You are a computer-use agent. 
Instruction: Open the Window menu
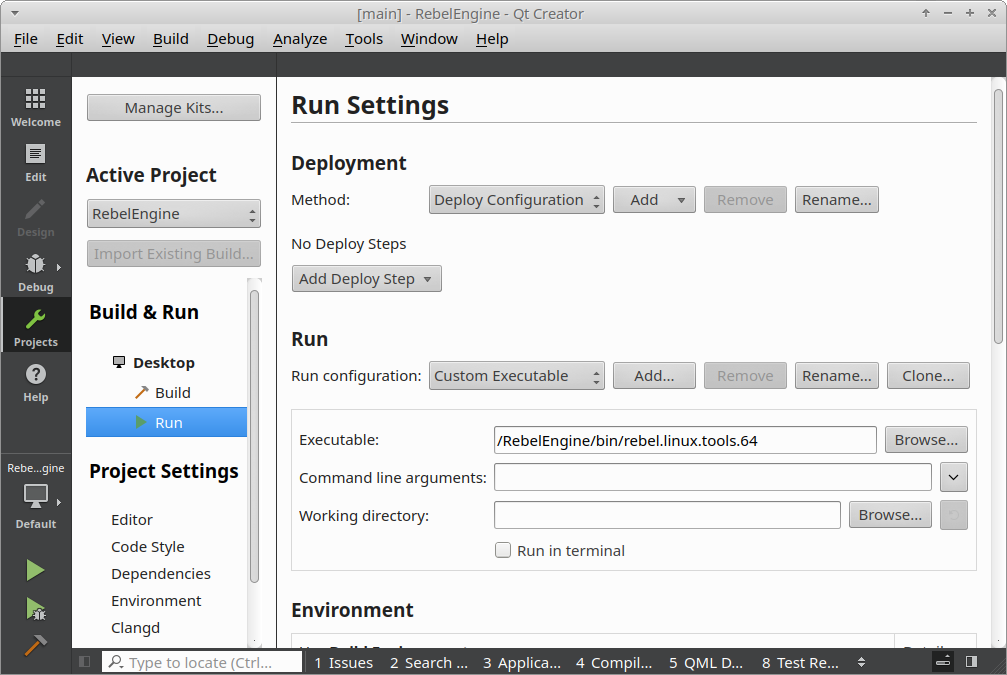click(429, 39)
